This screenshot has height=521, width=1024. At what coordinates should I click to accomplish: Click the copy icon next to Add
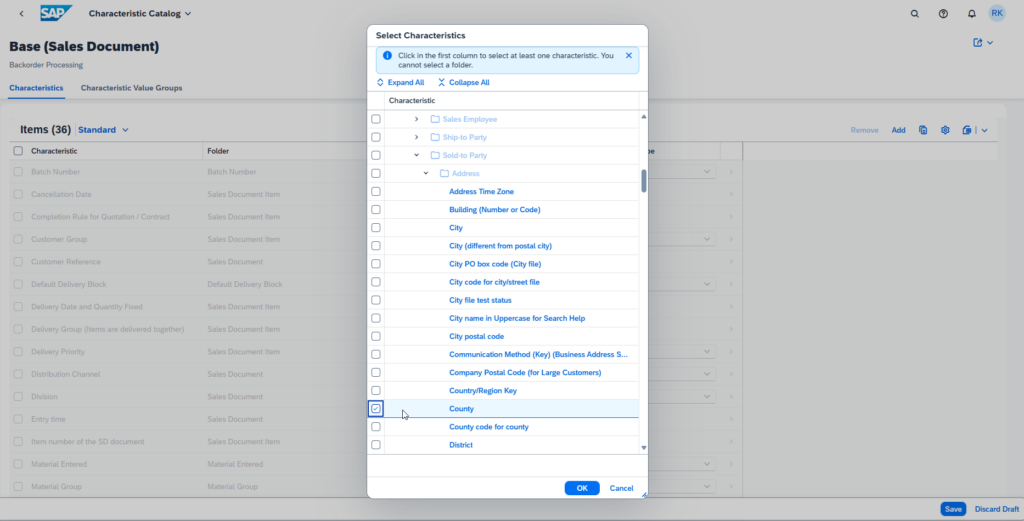pos(923,130)
